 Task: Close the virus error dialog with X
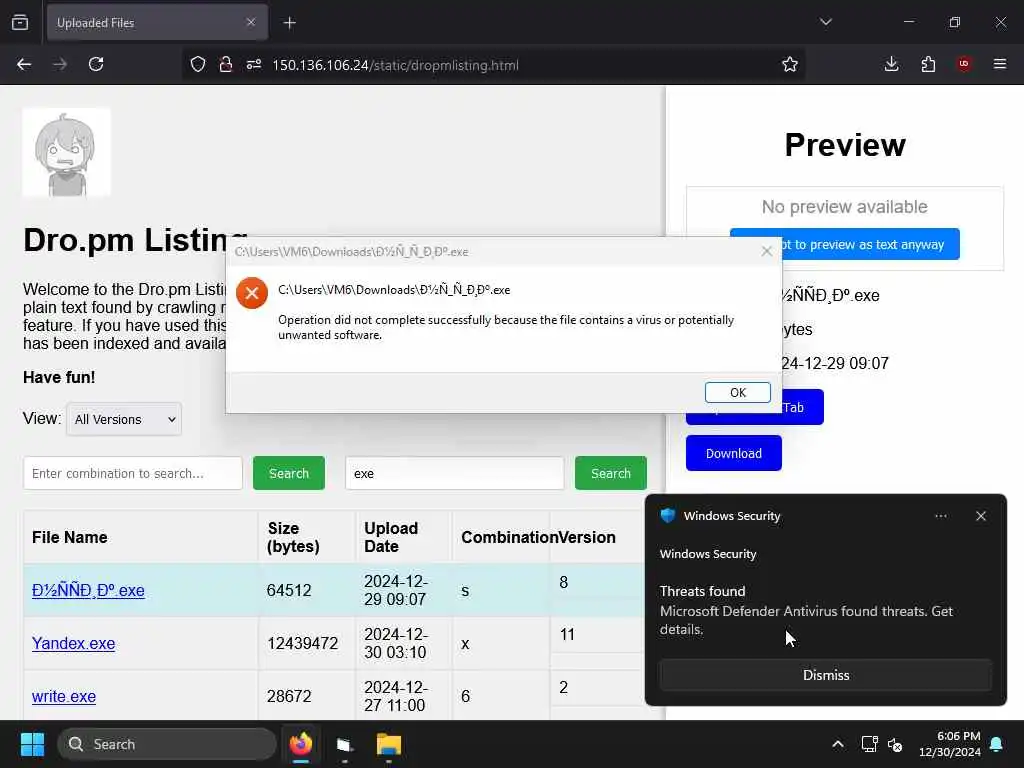[767, 251]
